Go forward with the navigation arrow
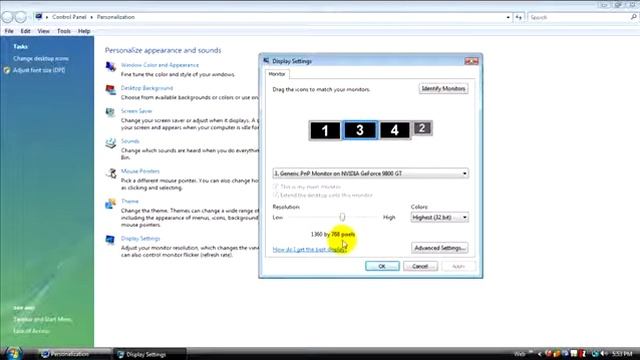Image resolution: width=640 pixels, height=360 pixels. 21,17
